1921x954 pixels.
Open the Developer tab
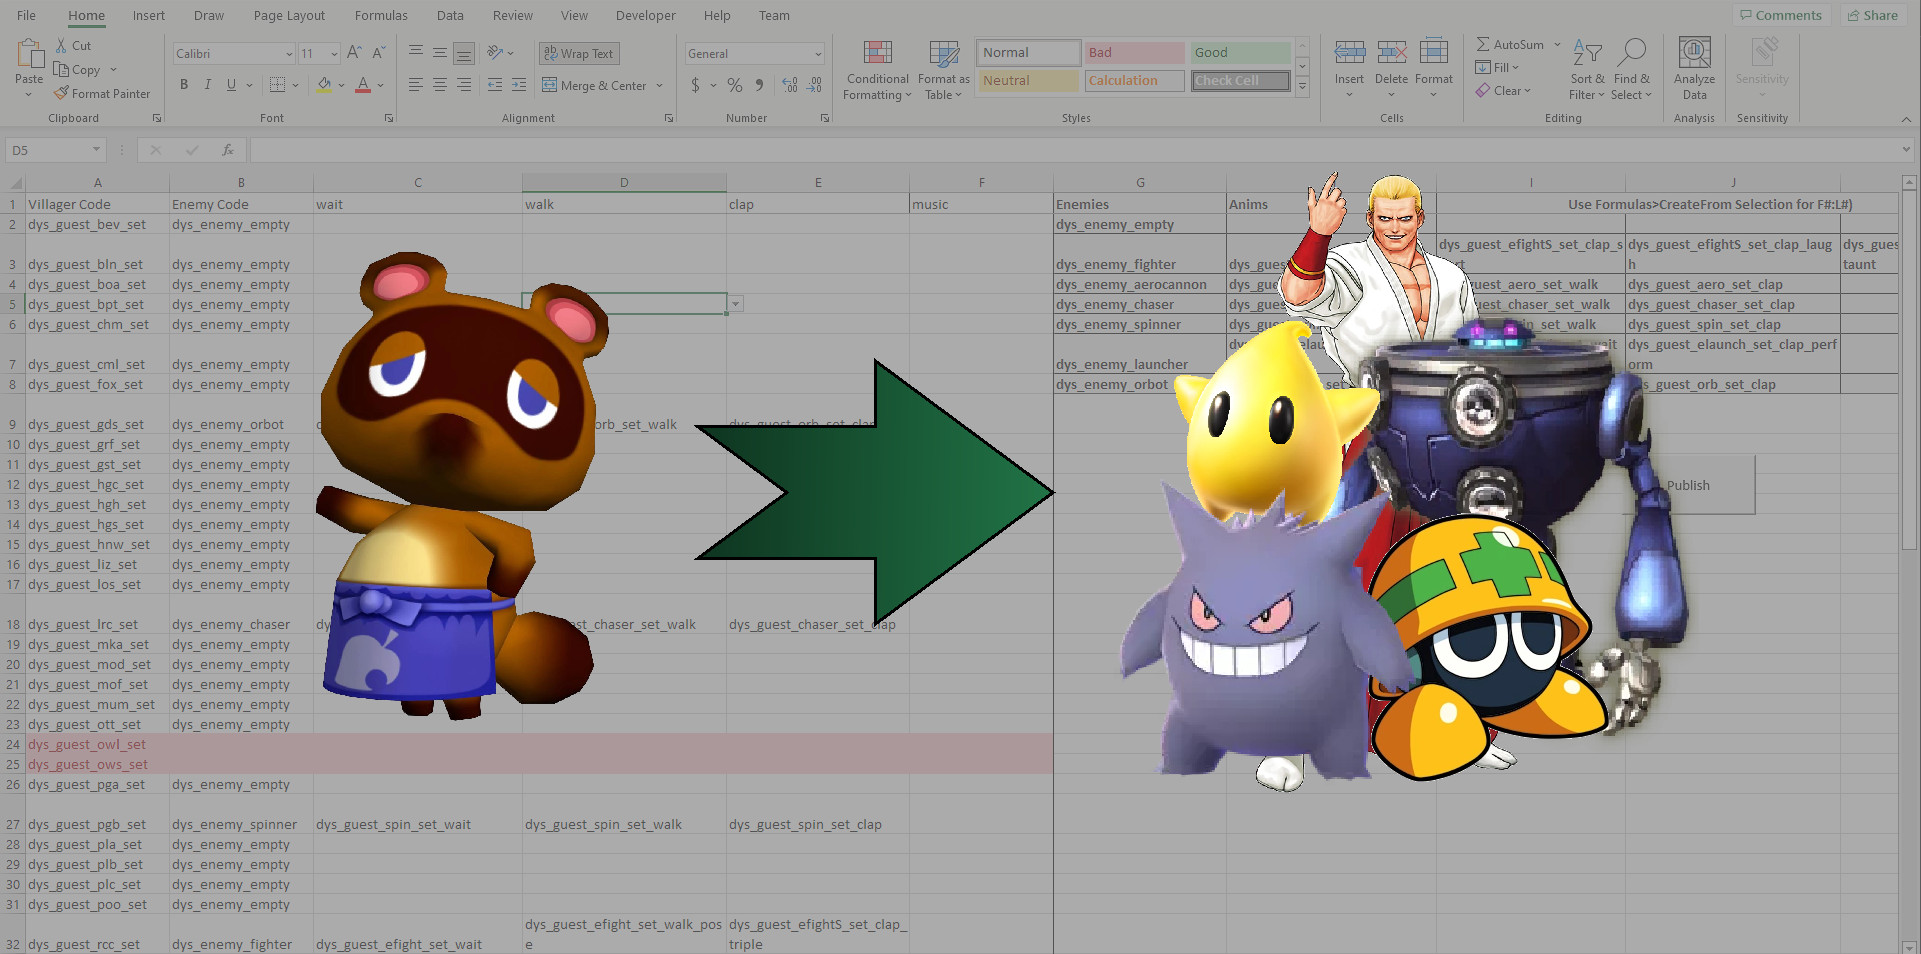pos(645,15)
